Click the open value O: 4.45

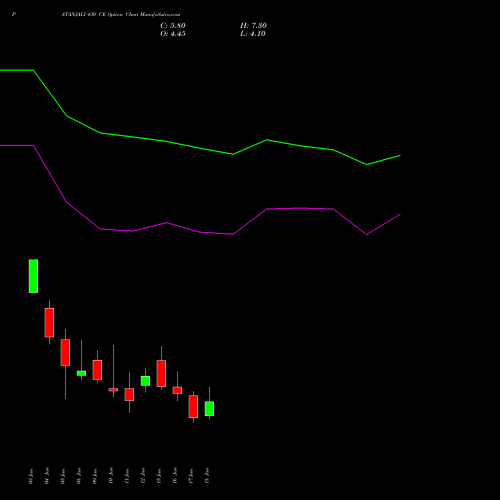[x=173, y=34]
